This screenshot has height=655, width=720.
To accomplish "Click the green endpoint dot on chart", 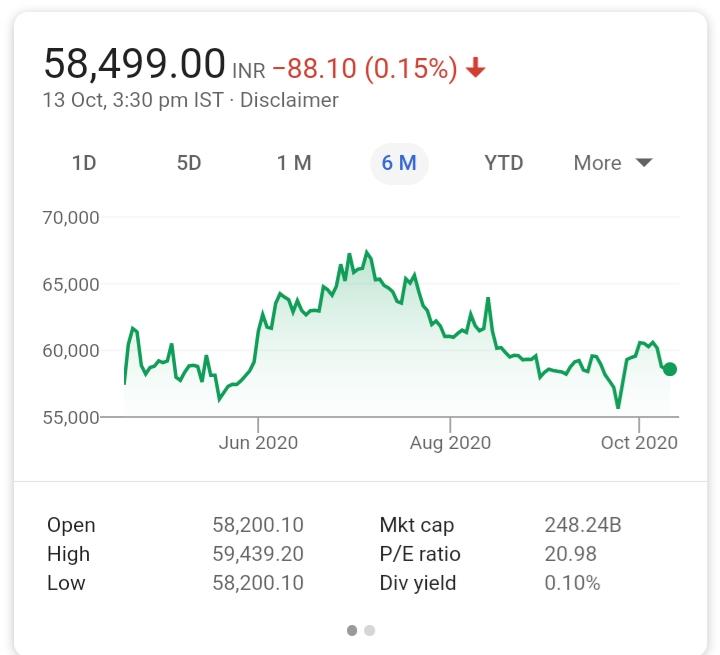I will point(669,369).
